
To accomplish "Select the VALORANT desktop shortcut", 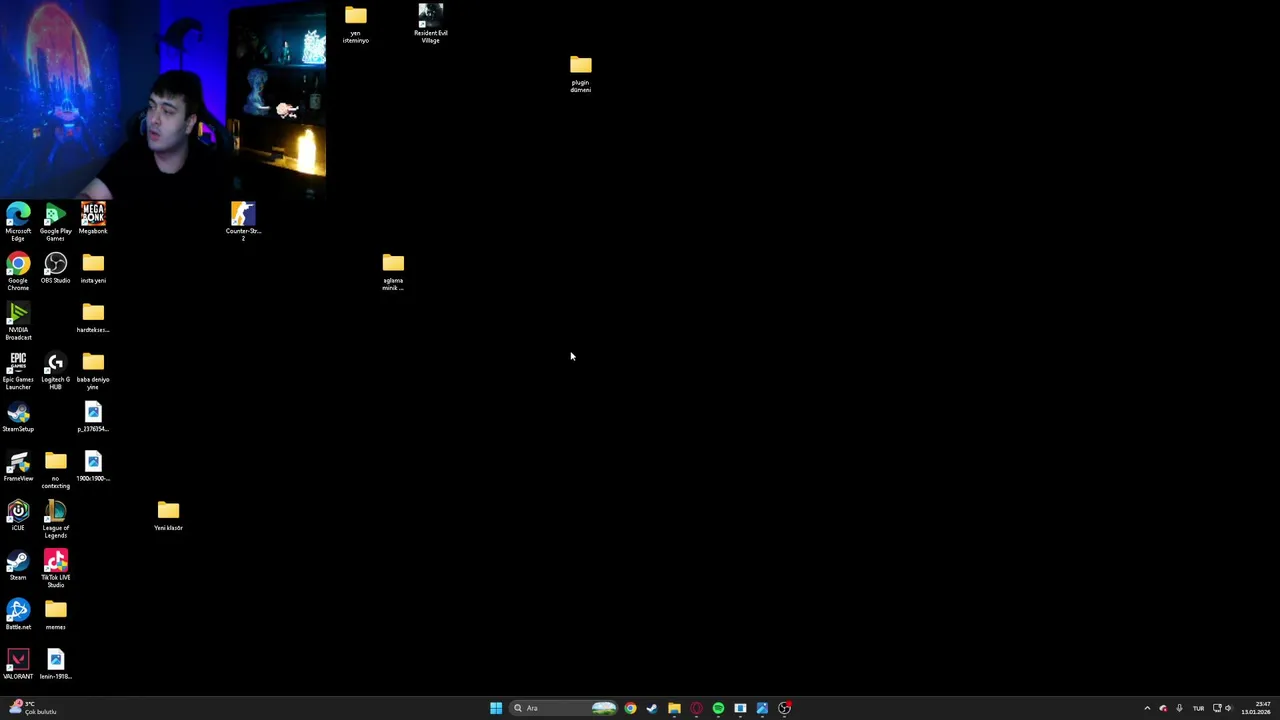I will coord(18,664).
